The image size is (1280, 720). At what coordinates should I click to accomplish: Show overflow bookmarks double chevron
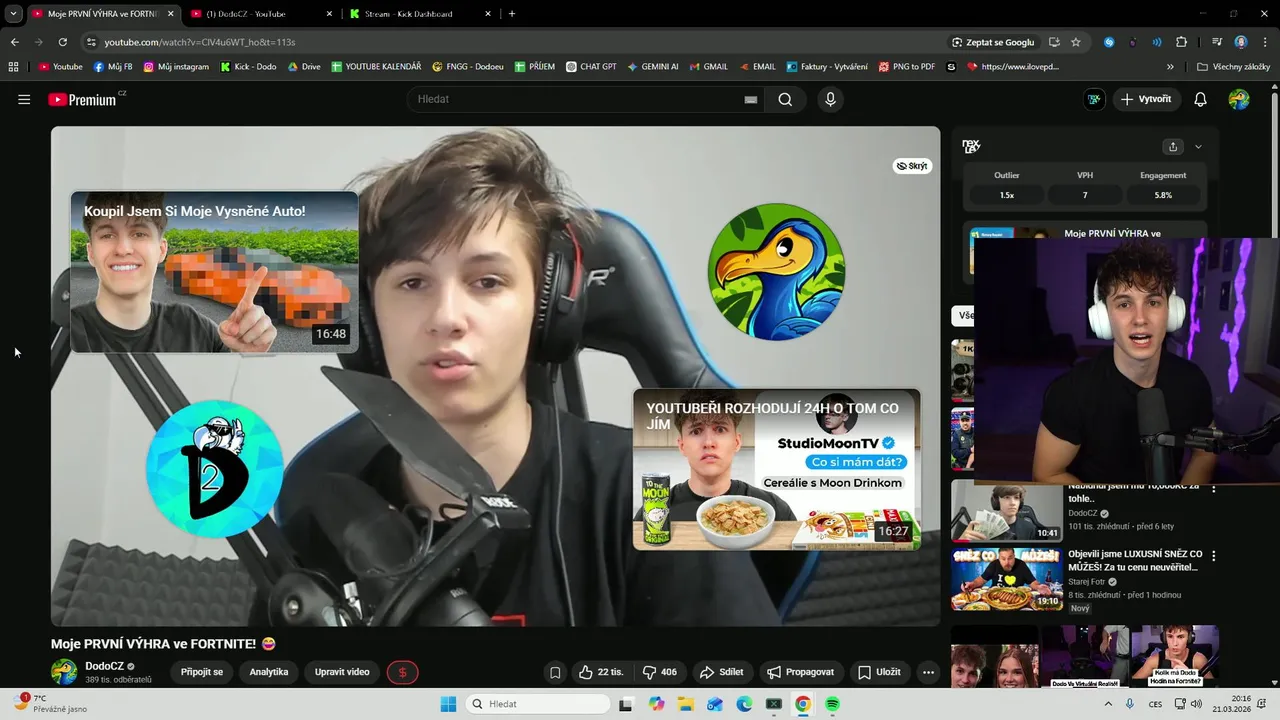click(x=1170, y=67)
